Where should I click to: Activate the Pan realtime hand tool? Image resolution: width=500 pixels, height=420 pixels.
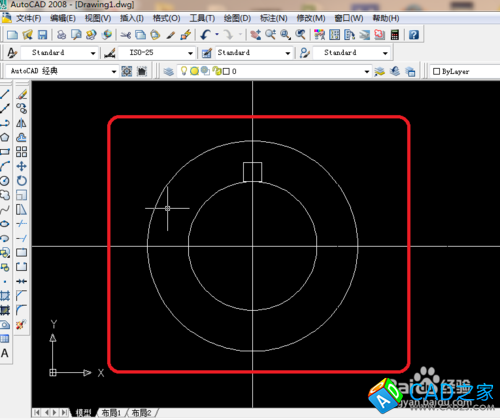(x=256, y=35)
